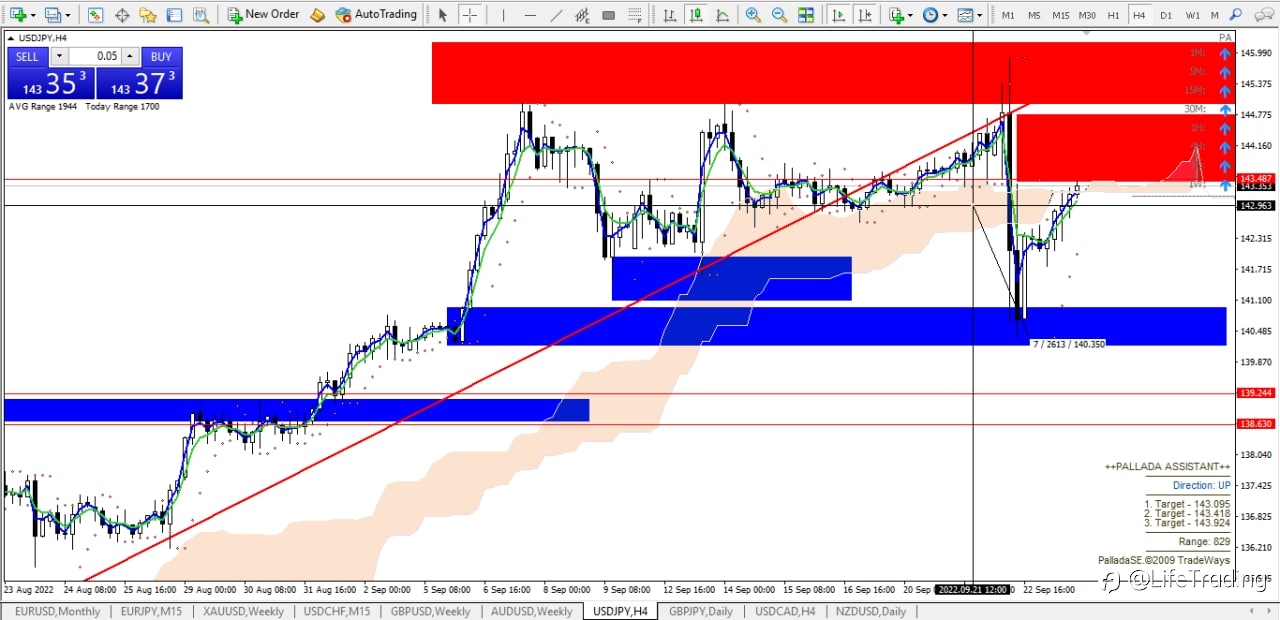Switch chart to line chart style

[722, 15]
